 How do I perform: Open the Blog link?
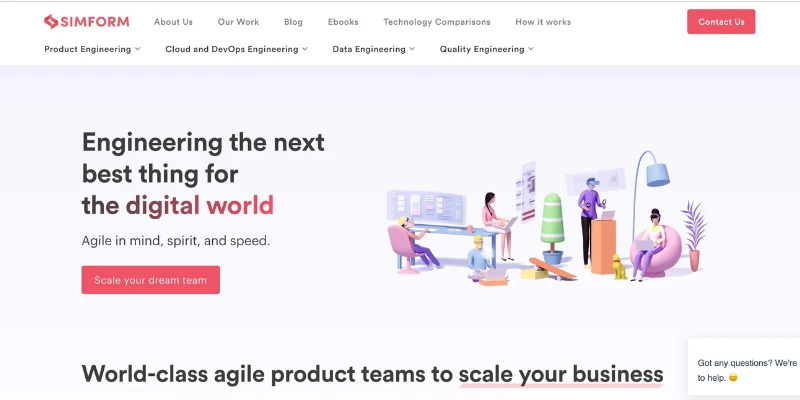293,22
